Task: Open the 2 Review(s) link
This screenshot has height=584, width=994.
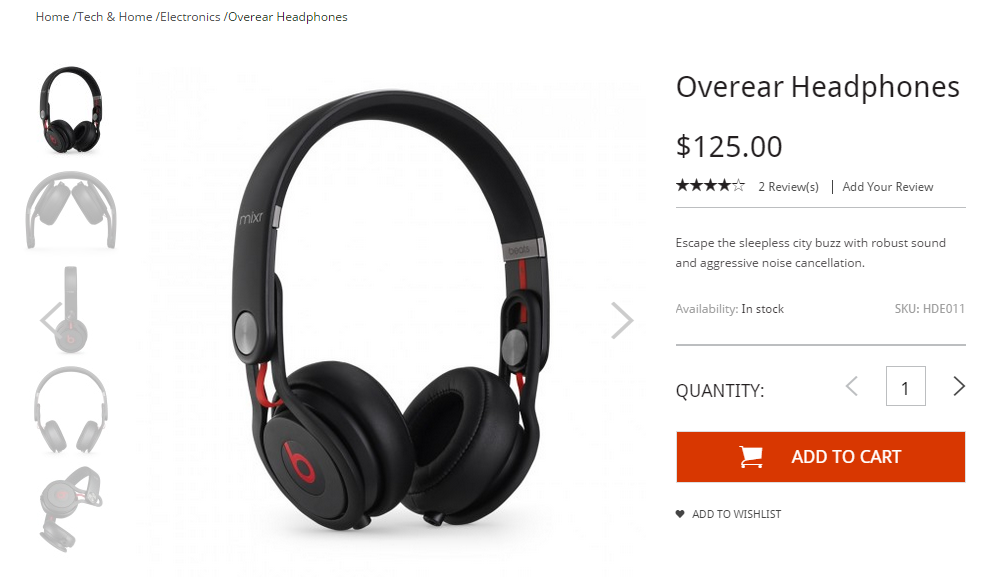Action: (x=788, y=187)
